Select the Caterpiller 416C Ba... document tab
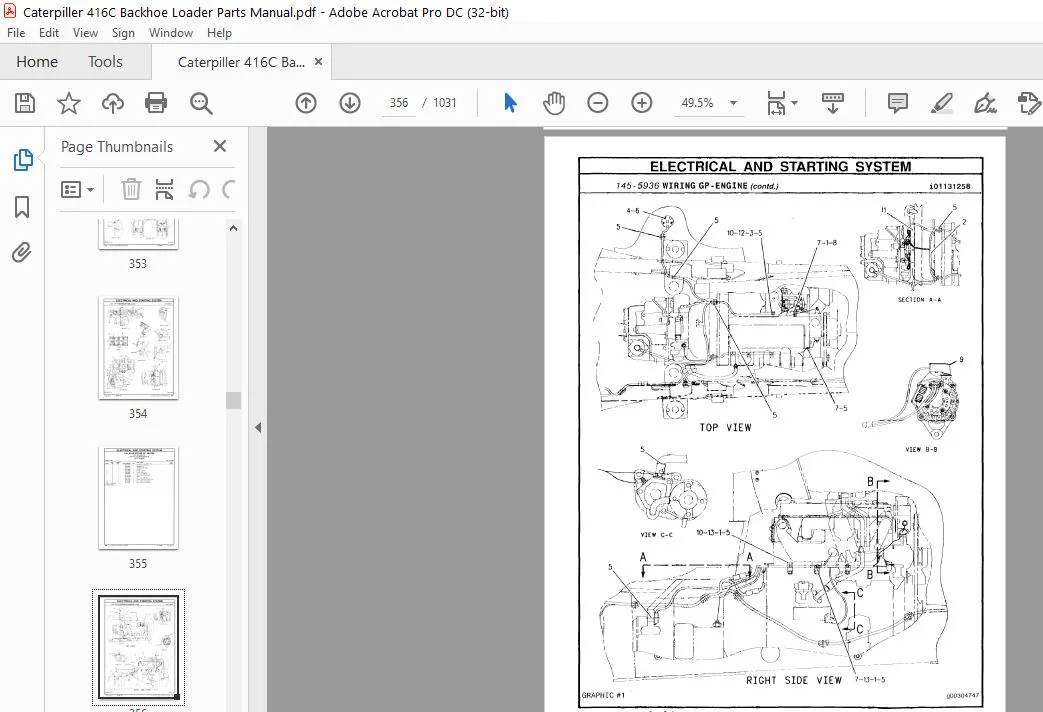The width and height of the screenshot is (1043, 712). [x=241, y=62]
